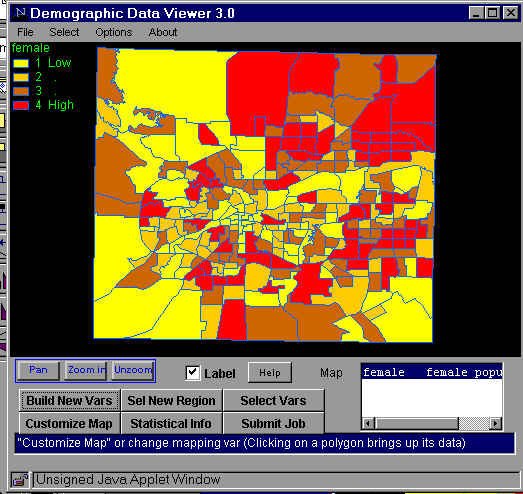This screenshot has width=523, height=494.
Task: Click the red '4 High' legend swatch
Action: [x=21, y=105]
